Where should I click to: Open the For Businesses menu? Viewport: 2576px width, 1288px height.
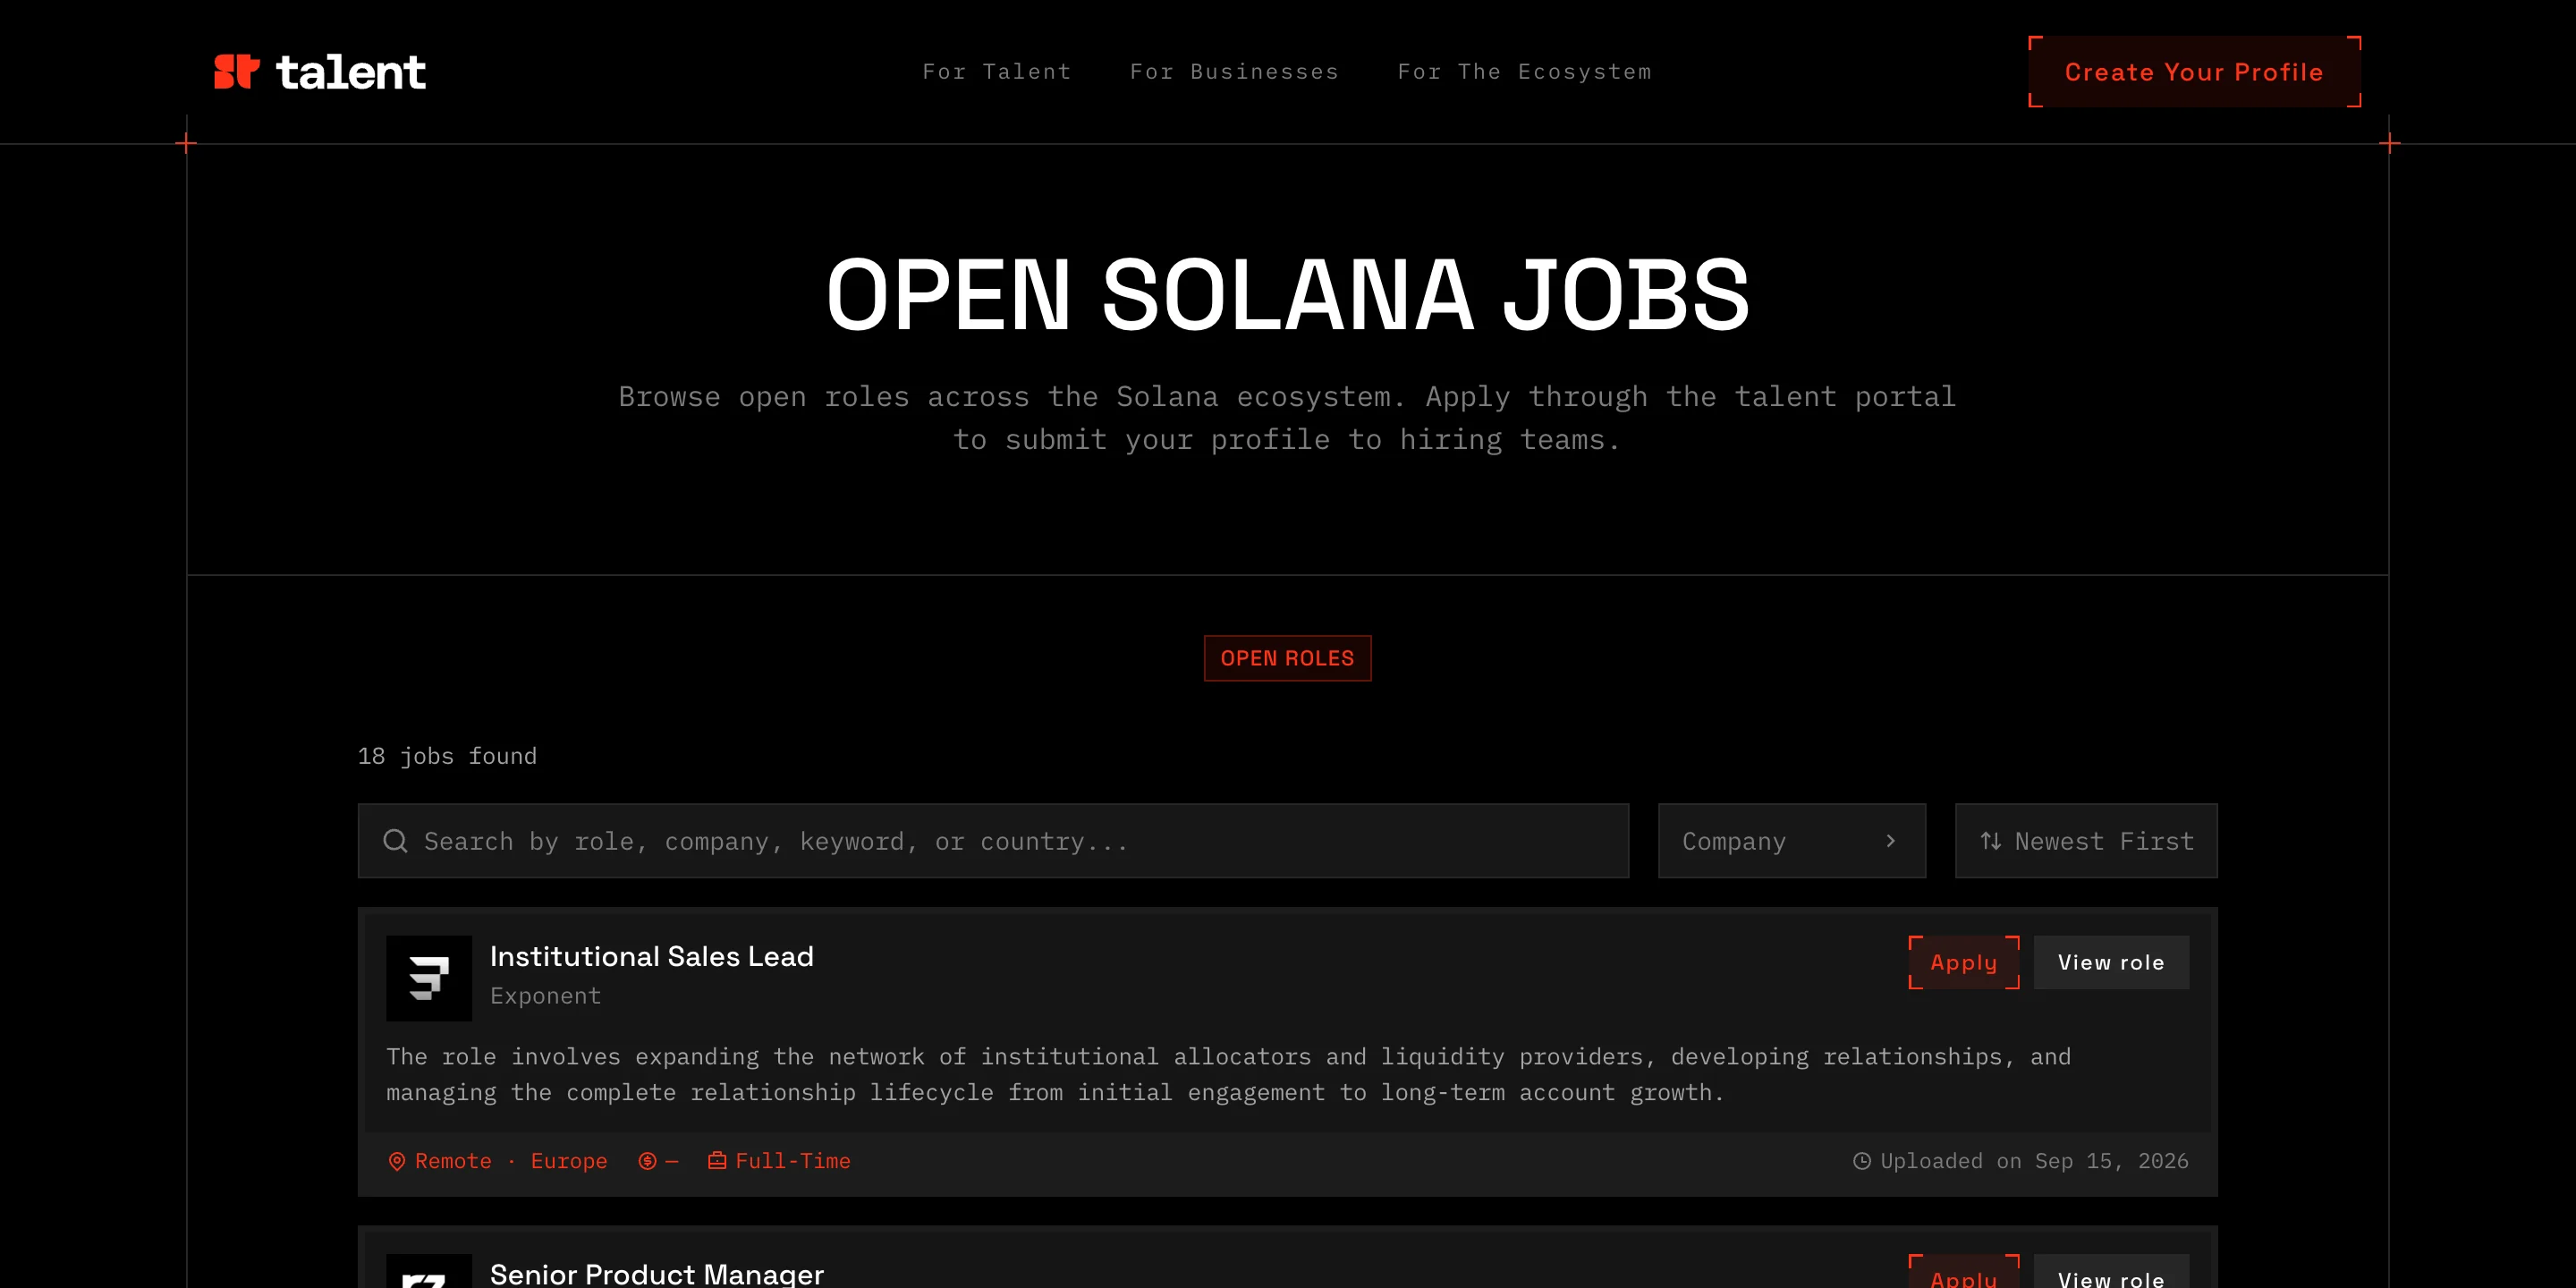1234,72
